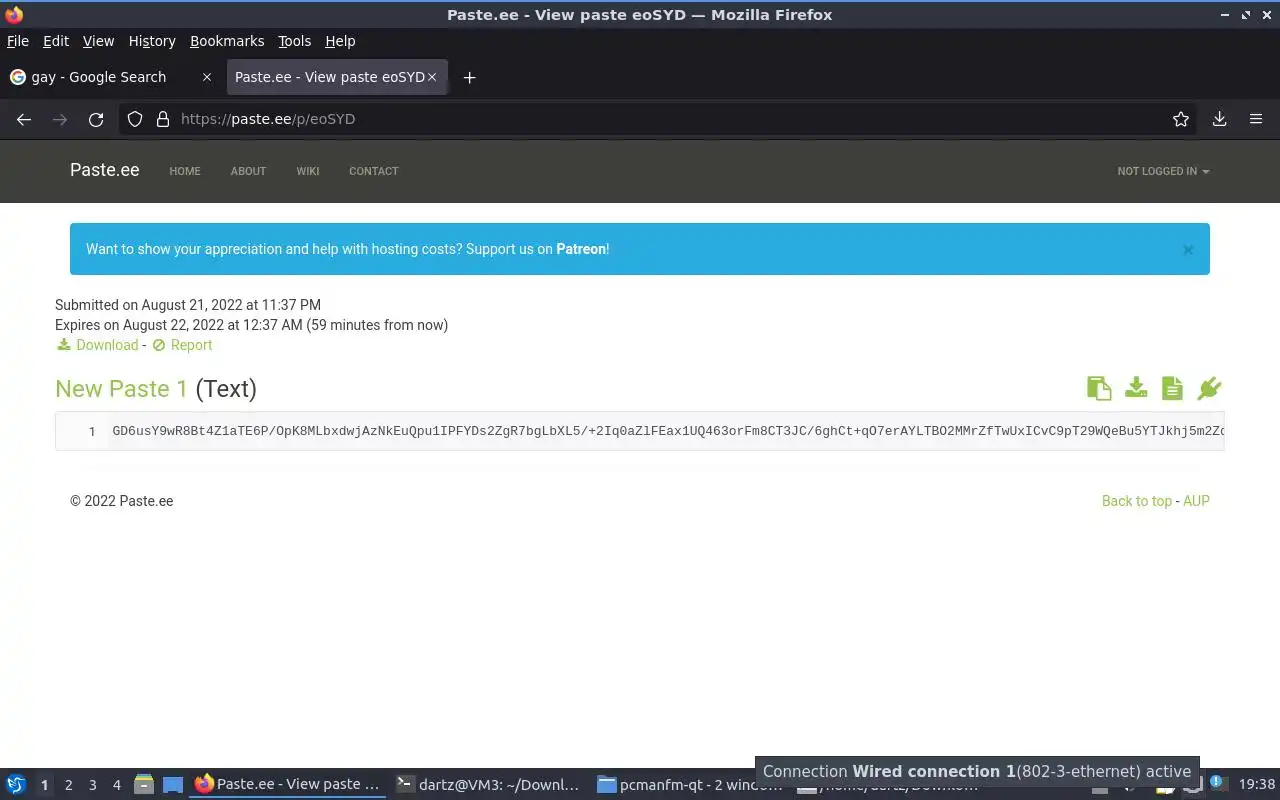
Task: Click the Submitted on August 21, 2022 text
Action: point(188,305)
